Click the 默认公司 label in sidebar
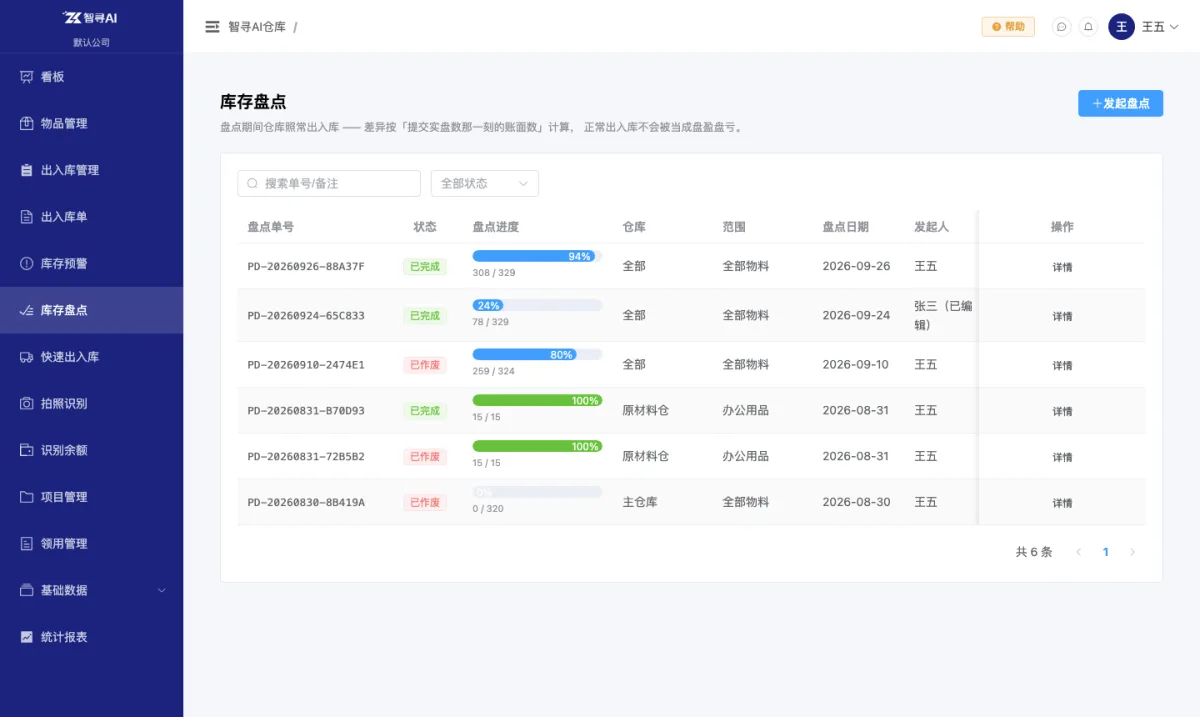The image size is (1200, 717). coord(91,42)
